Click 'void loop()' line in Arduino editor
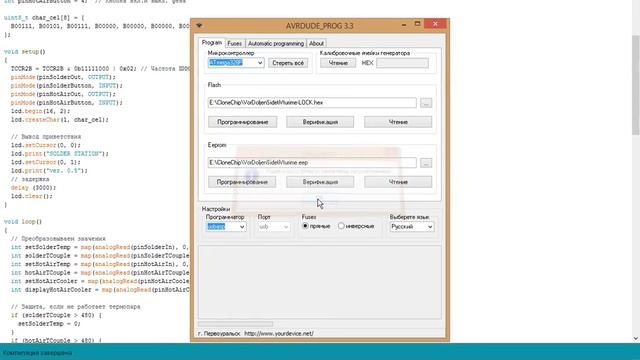The image size is (640, 360). coord(23,222)
